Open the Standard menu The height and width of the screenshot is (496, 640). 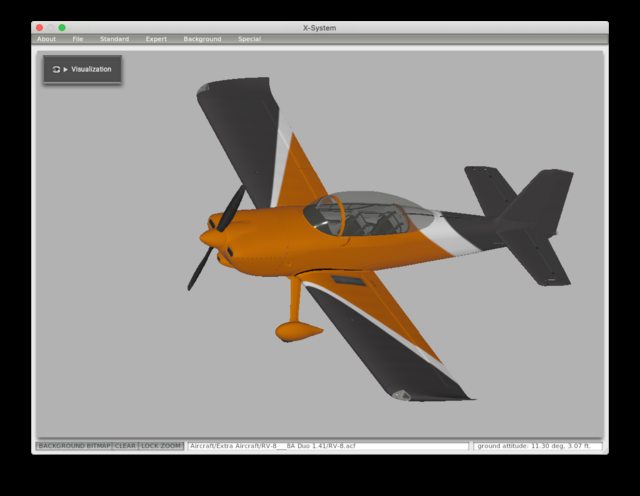pyautogui.click(x=114, y=39)
